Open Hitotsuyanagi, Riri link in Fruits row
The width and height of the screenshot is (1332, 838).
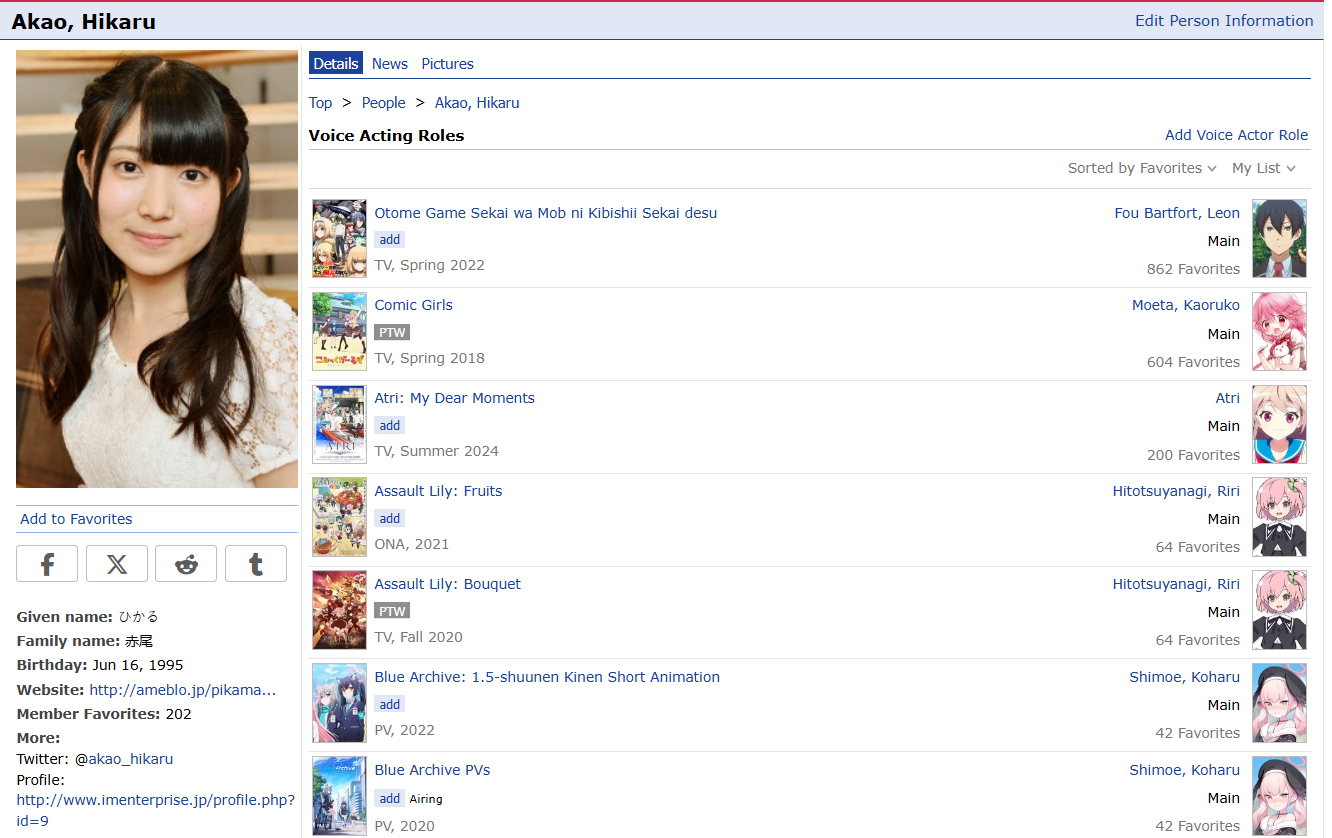click(x=1176, y=491)
